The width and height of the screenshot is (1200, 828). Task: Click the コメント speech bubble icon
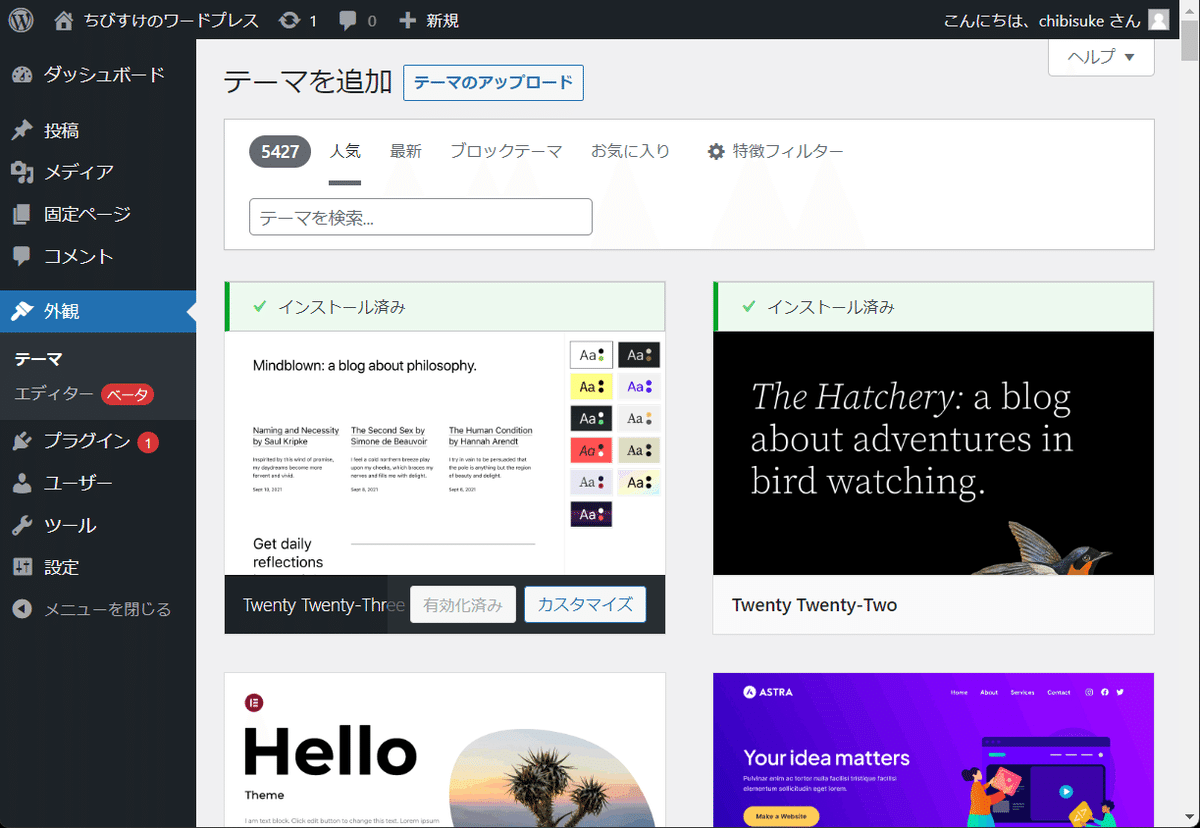point(22,256)
